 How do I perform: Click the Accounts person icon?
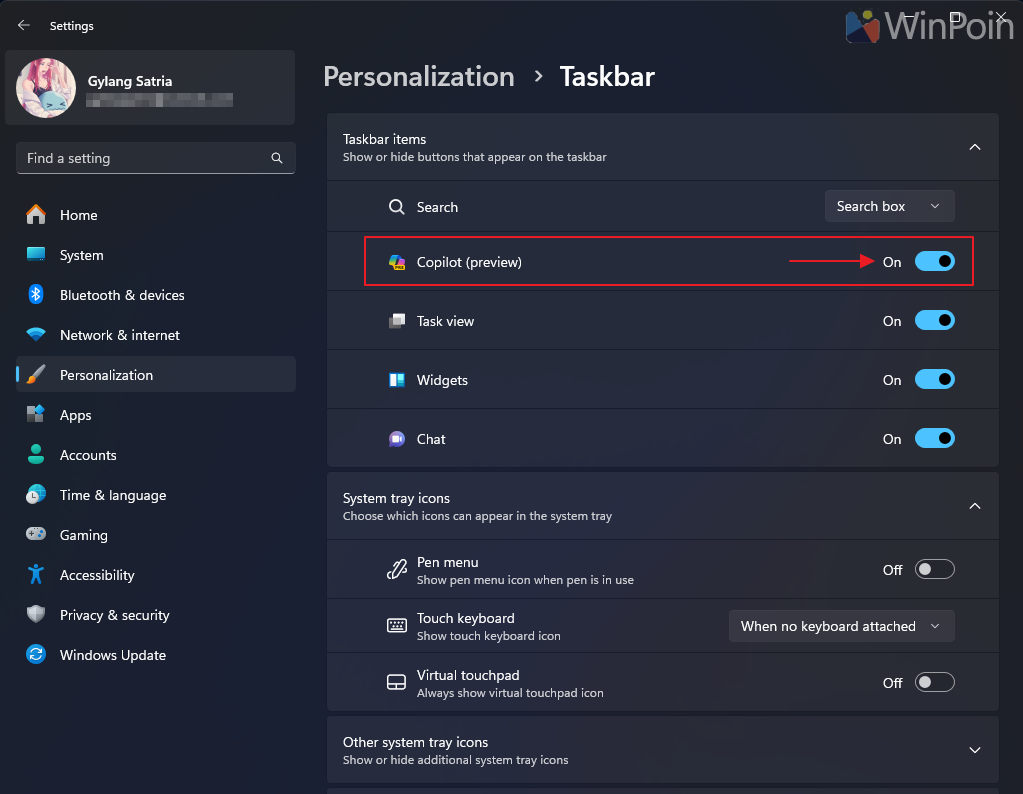point(36,455)
